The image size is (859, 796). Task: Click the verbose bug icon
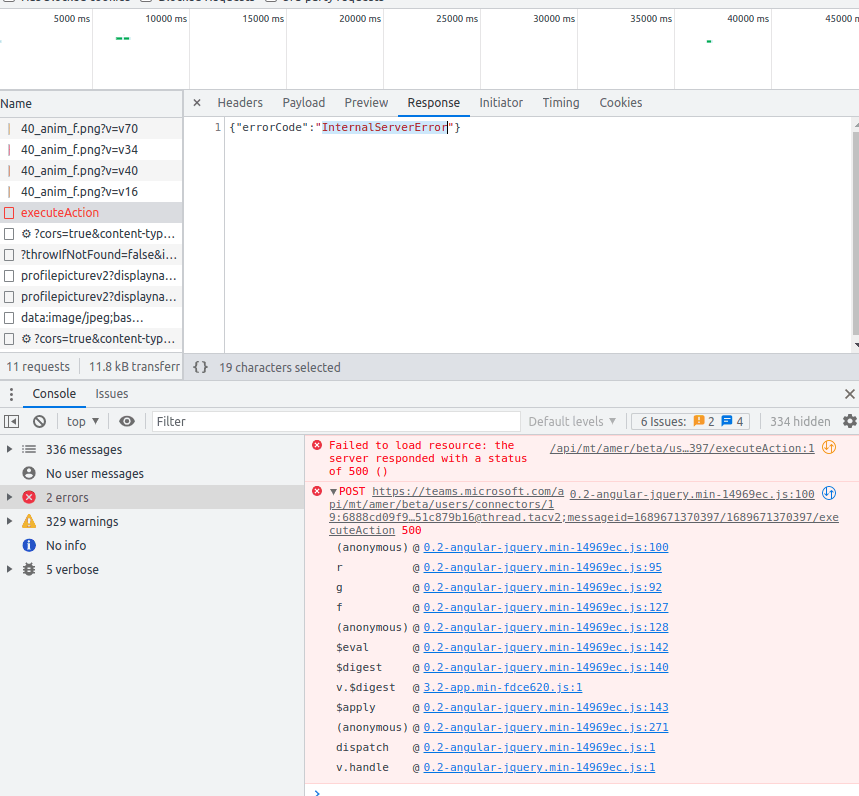29,569
